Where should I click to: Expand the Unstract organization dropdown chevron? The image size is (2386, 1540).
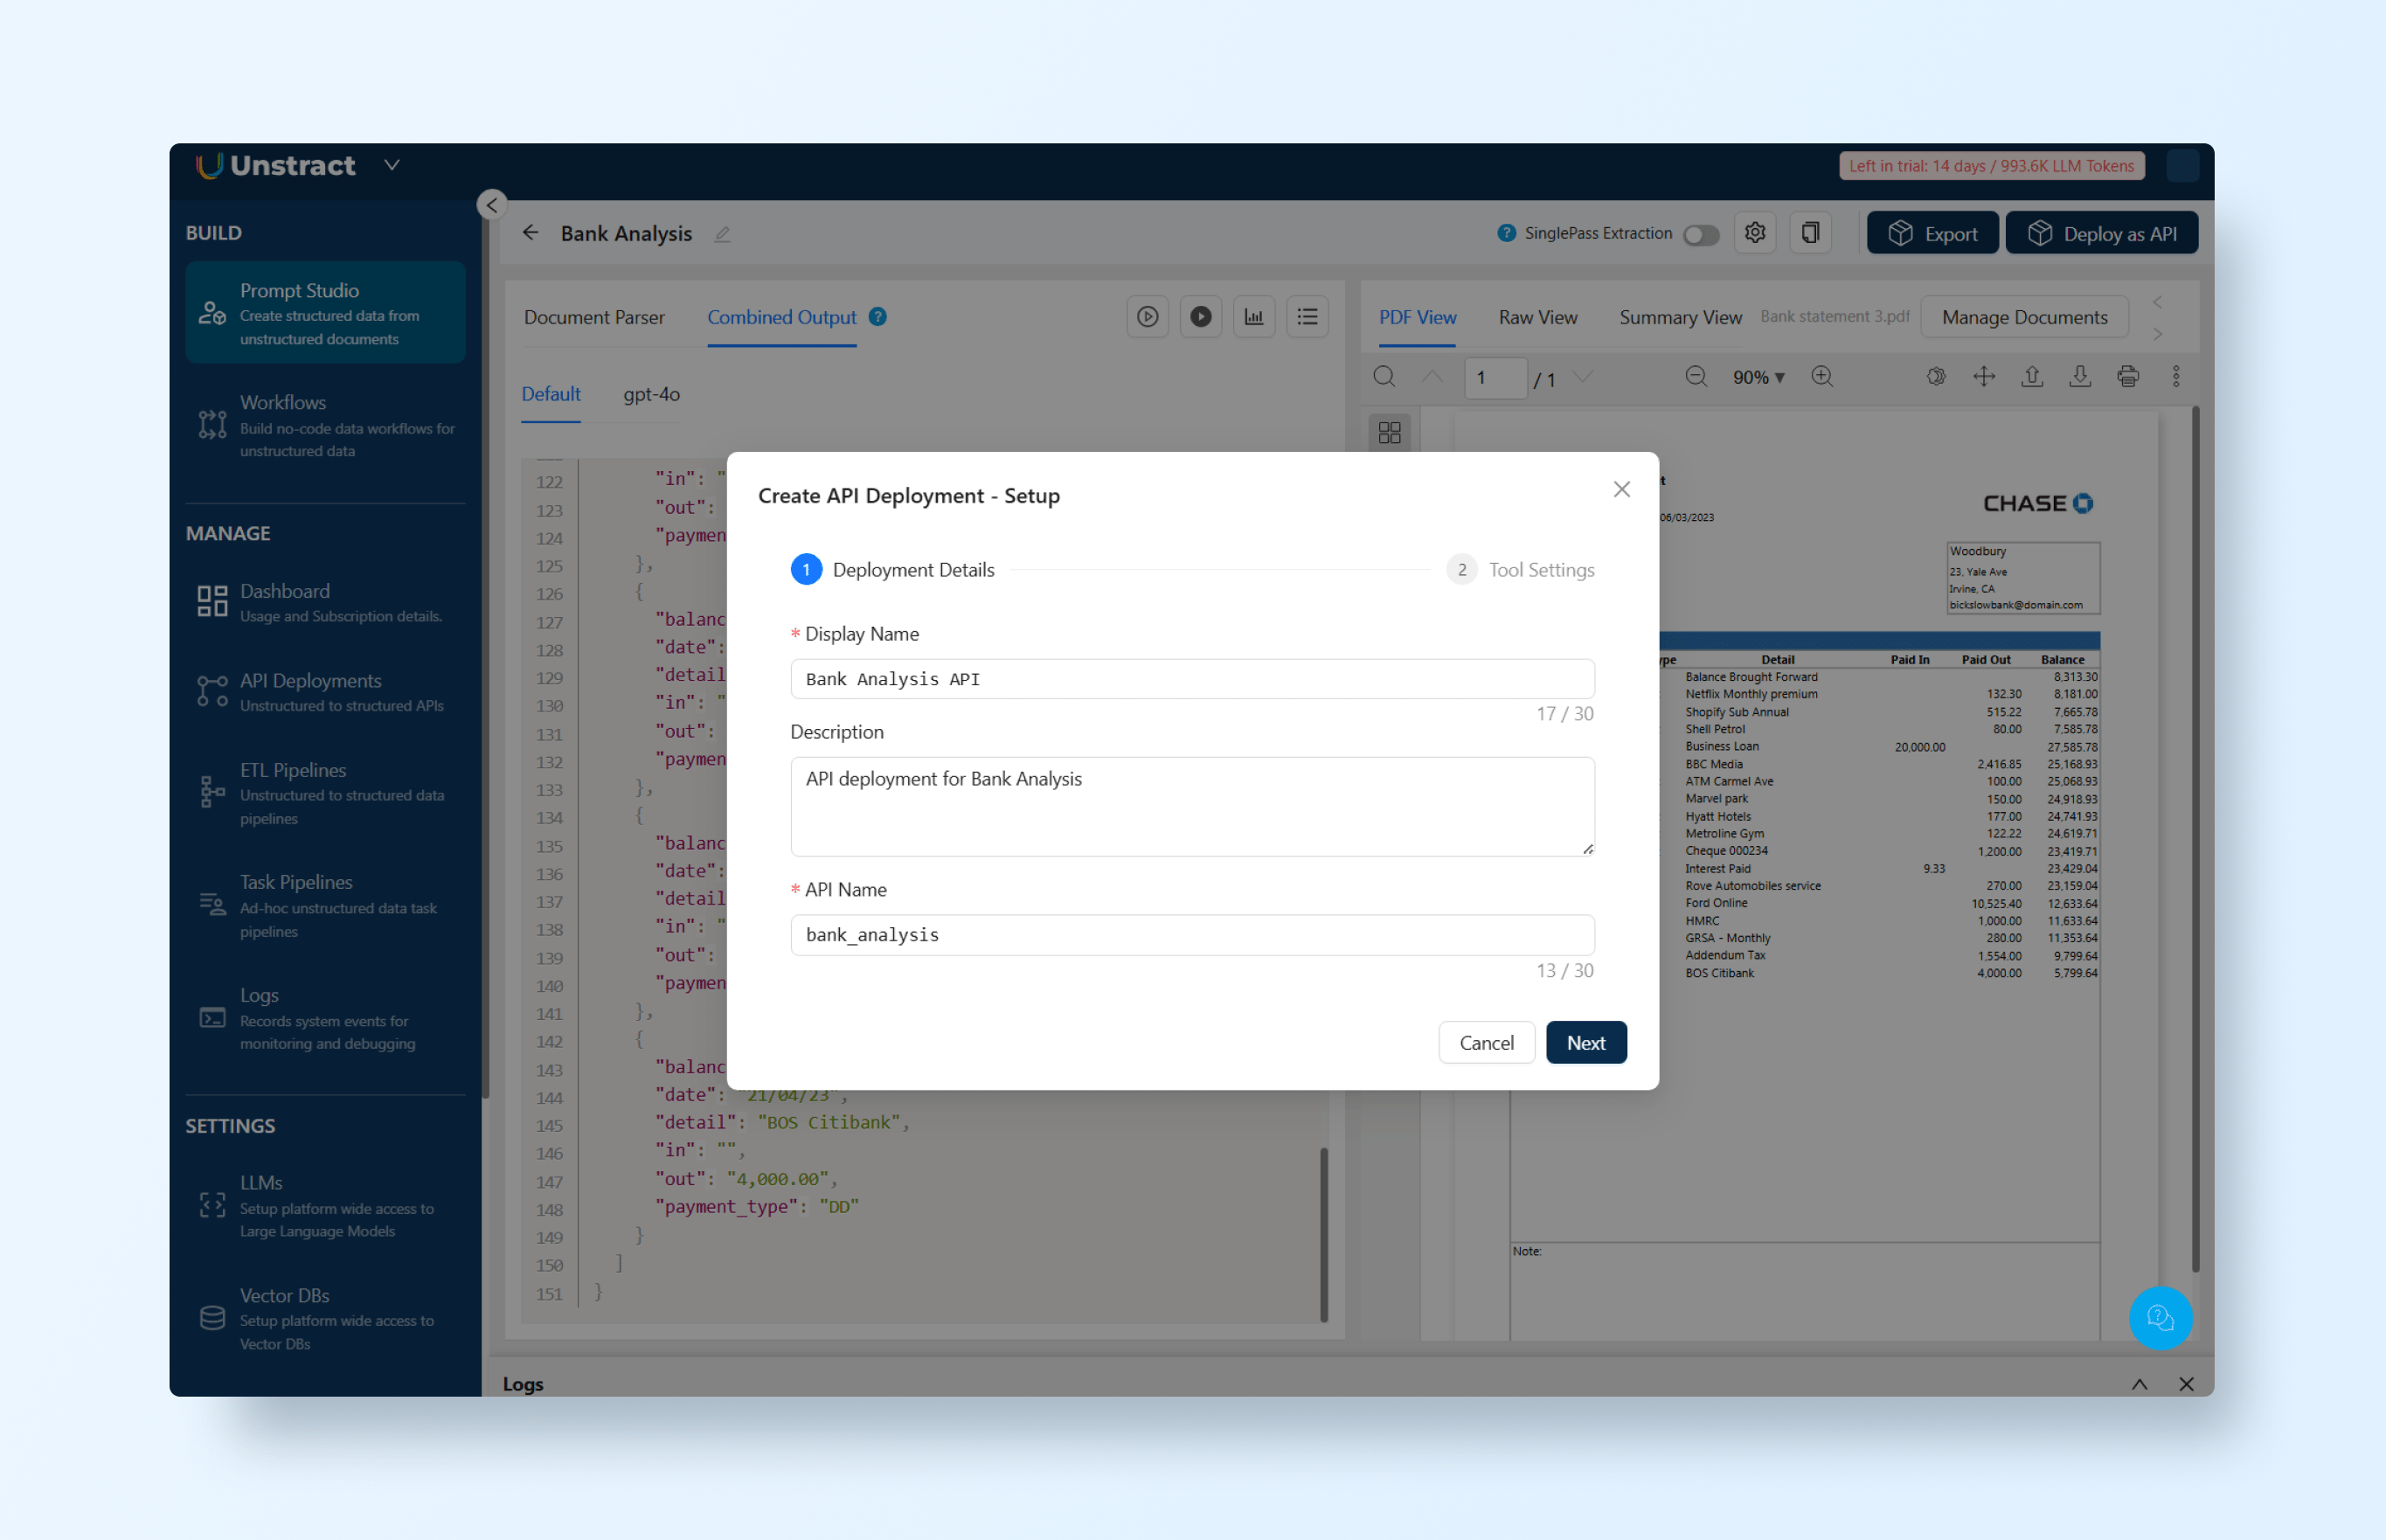point(392,165)
